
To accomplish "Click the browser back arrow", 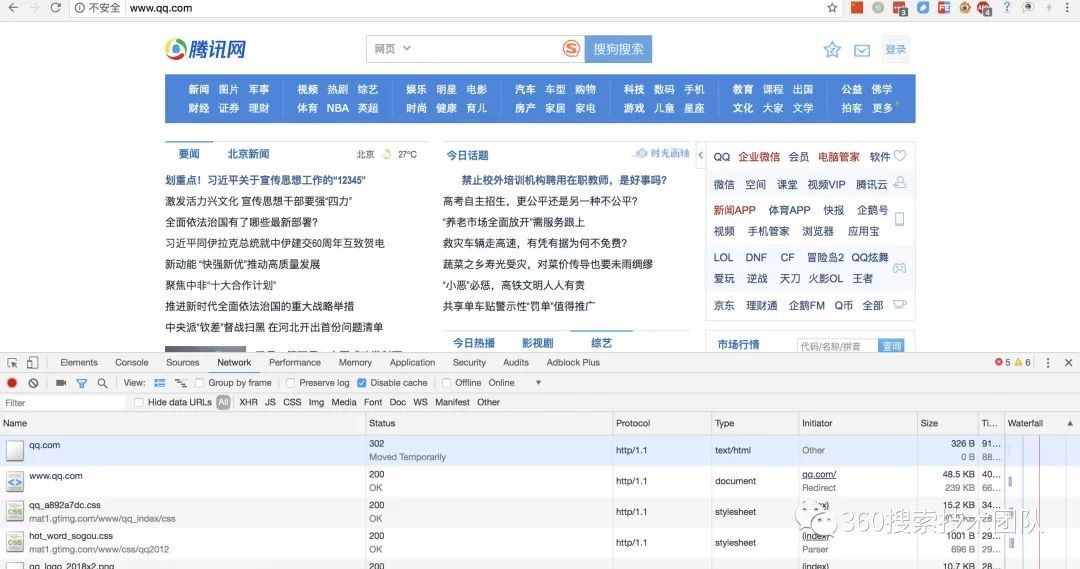I will tap(13, 8).
